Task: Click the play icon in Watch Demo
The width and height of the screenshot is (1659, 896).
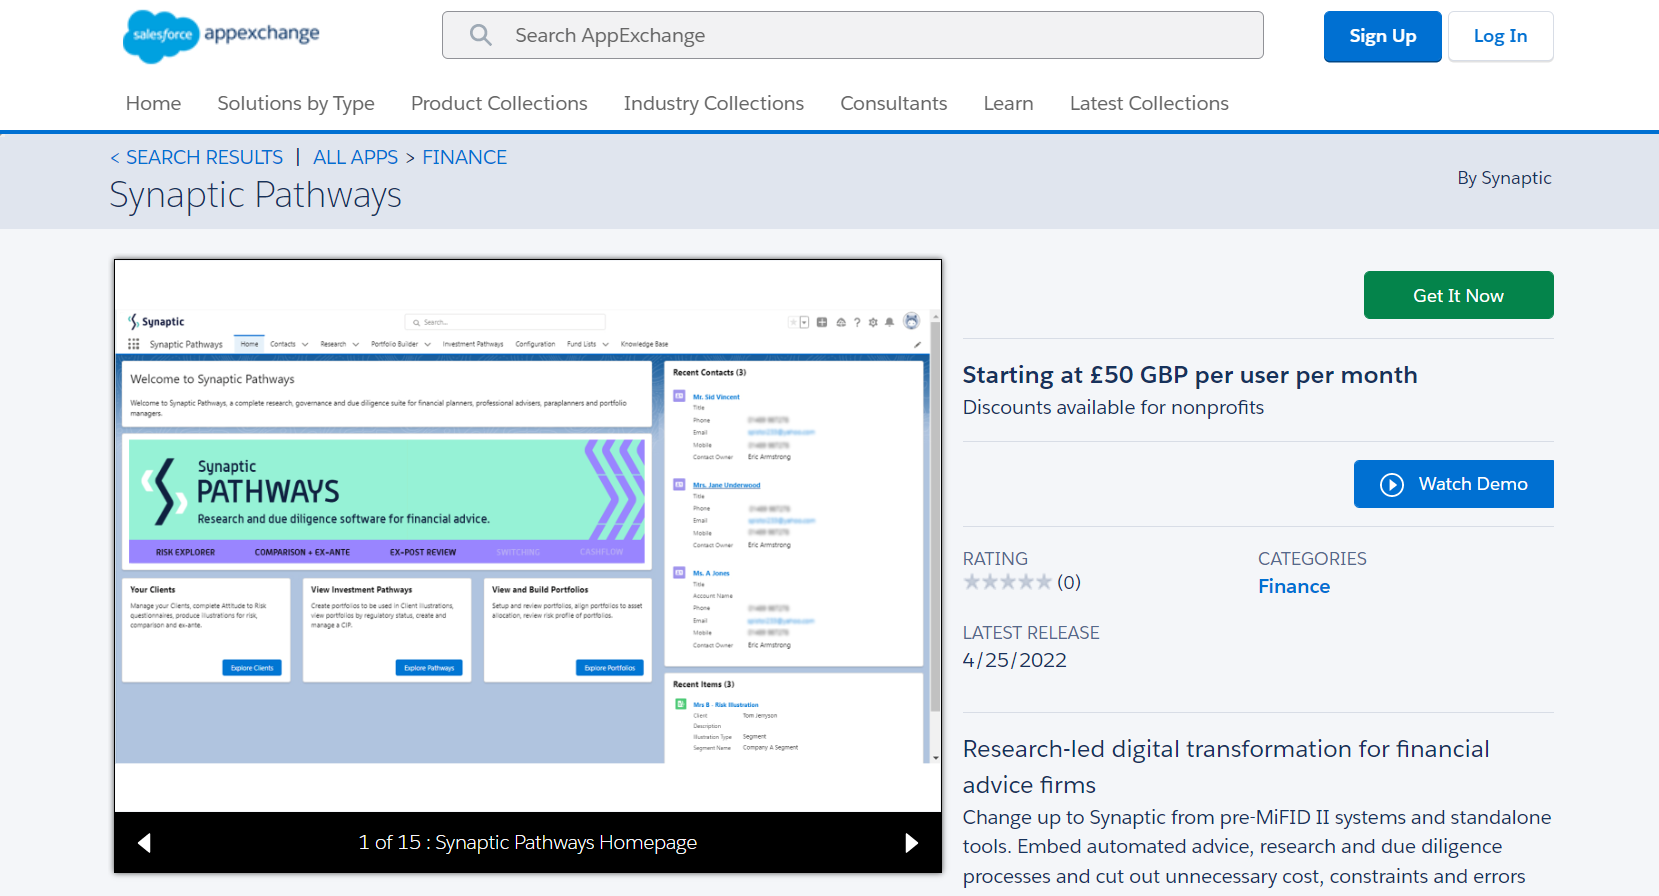Action: [x=1391, y=485]
